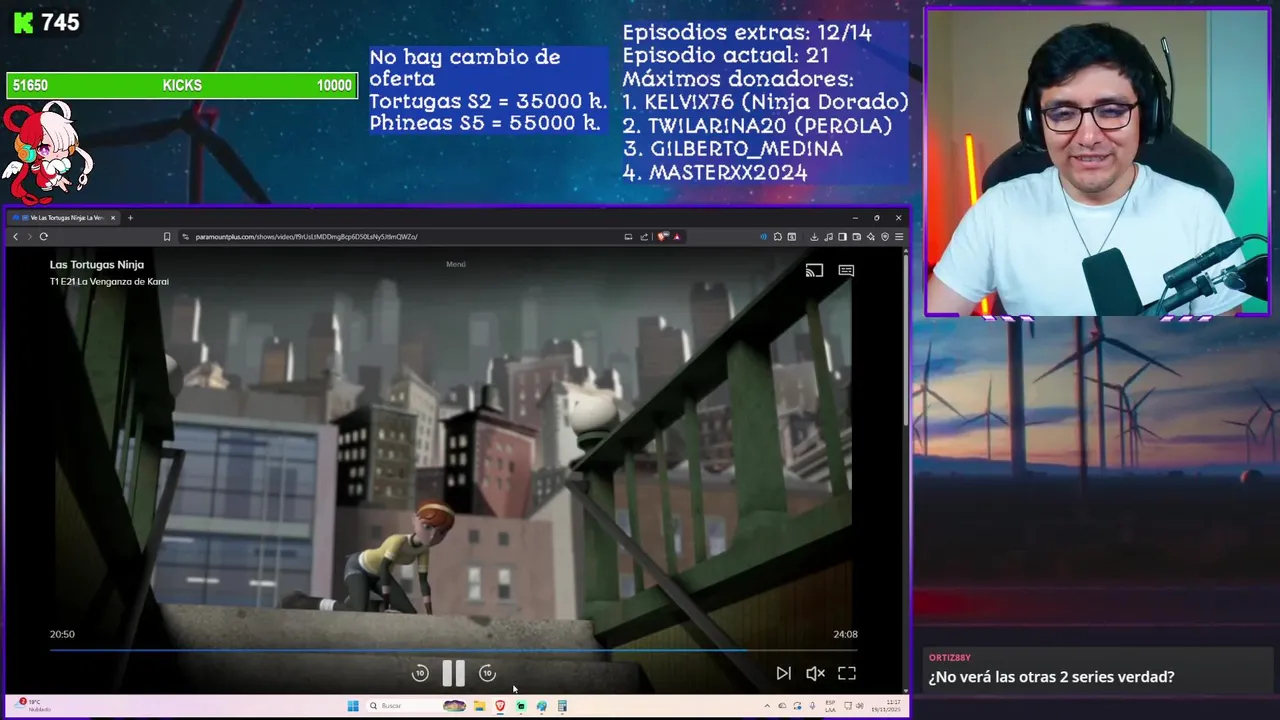Open the browser Downloads icon

814,237
